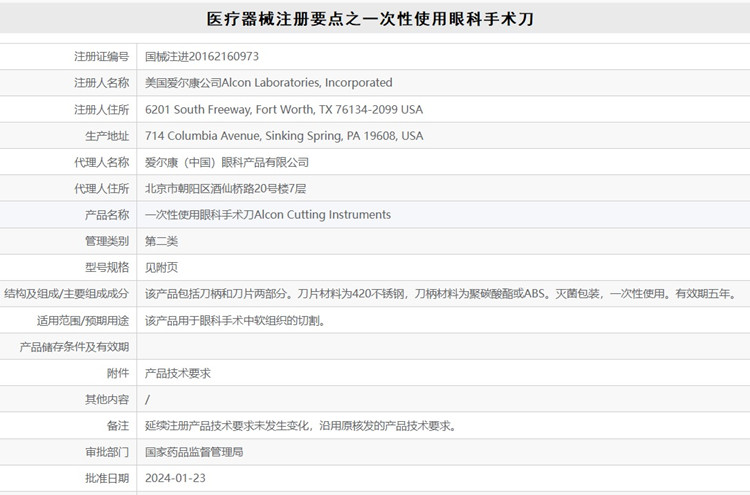Viewport: 750px width, 495px height.
Task: Click the 适用范围/预期用途 label
Action: (83, 320)
